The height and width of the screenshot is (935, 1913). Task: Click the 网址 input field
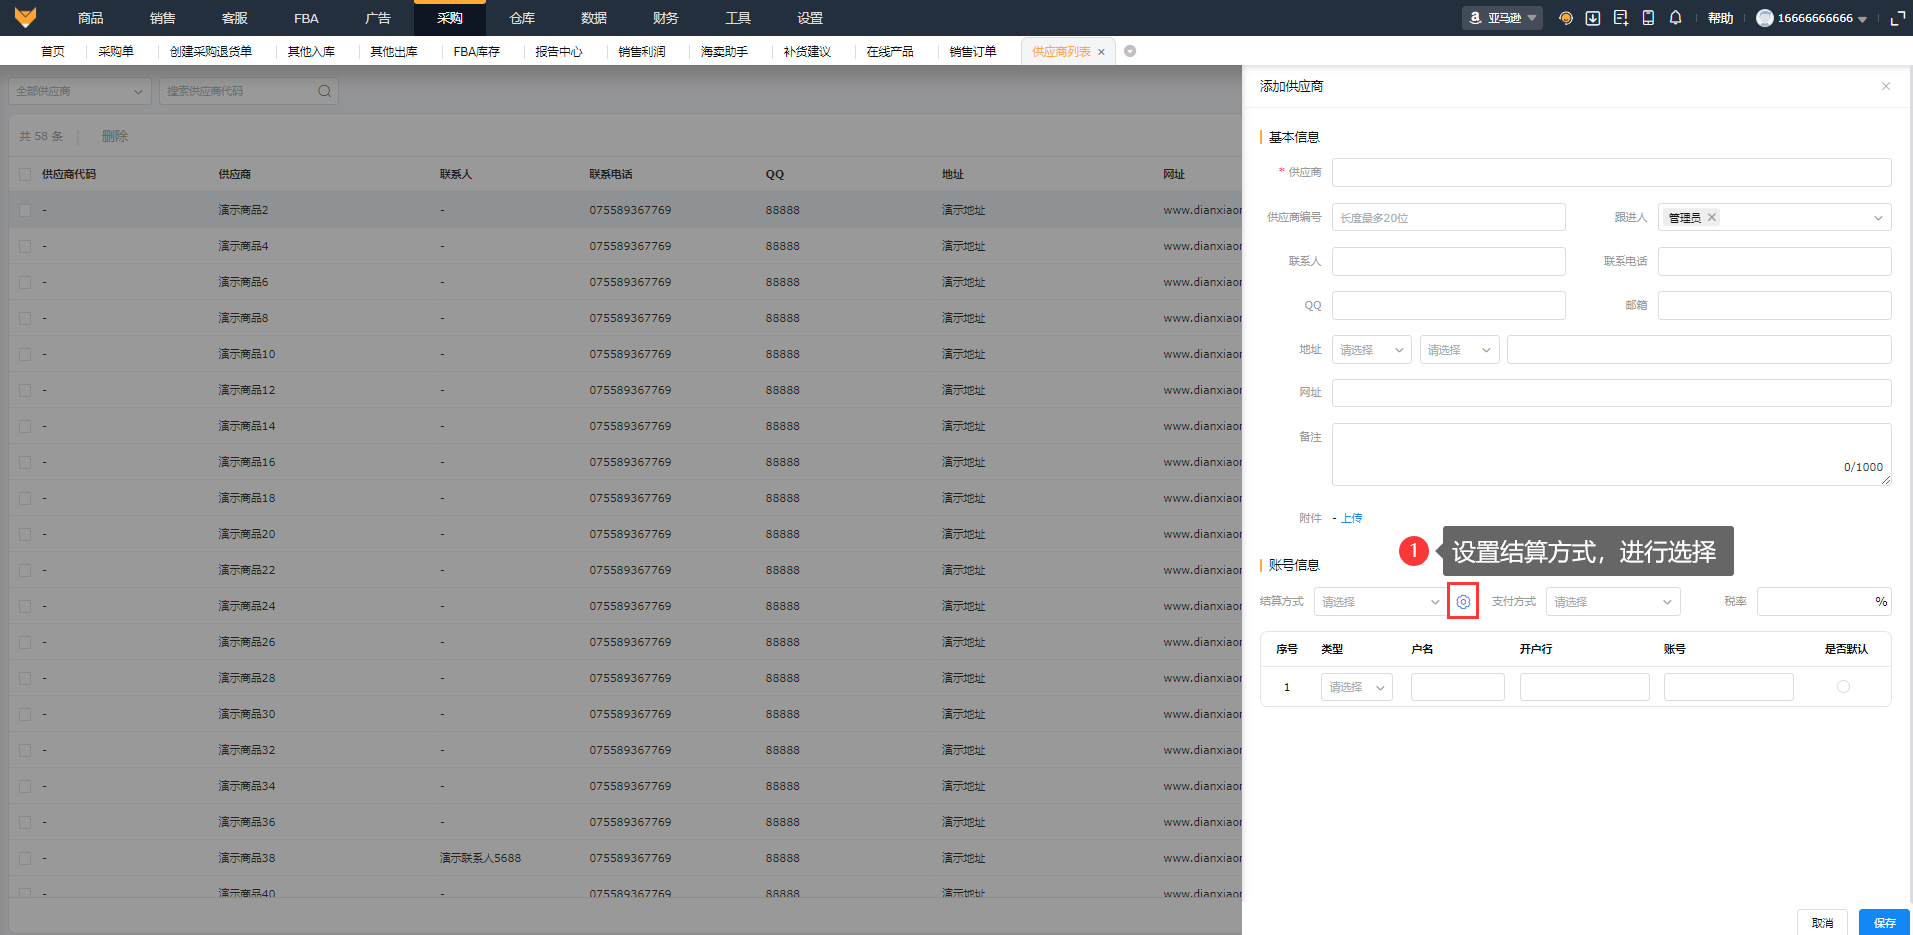tap(1611, 393)
